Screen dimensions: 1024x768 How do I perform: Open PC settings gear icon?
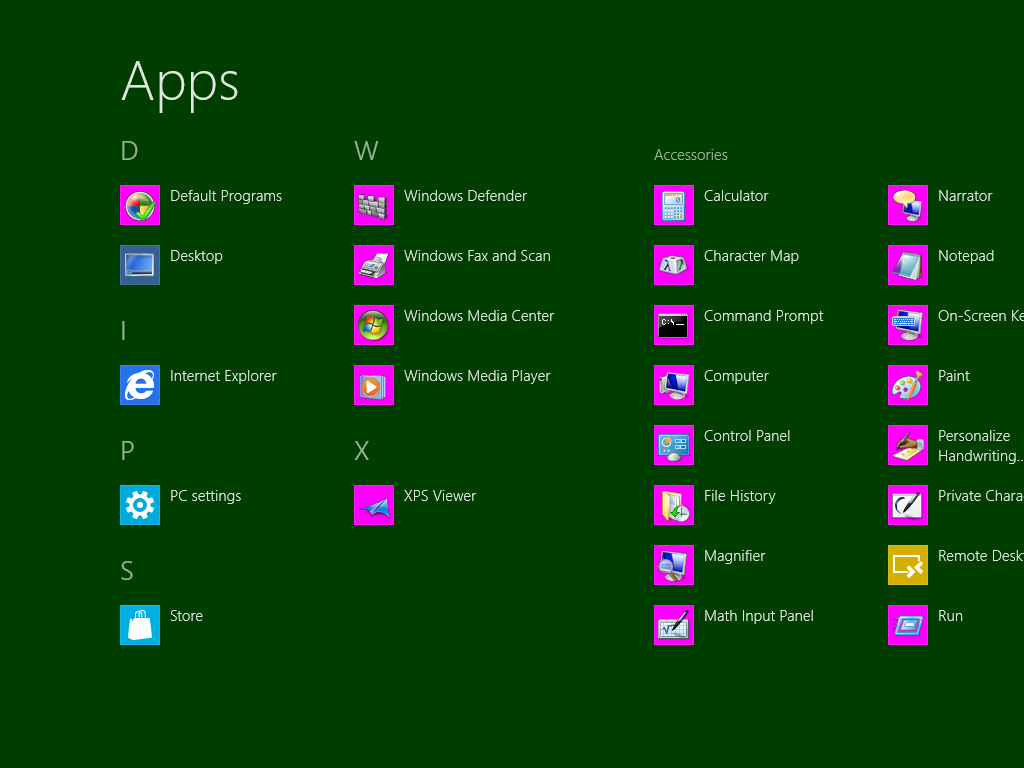click(140, 505)
